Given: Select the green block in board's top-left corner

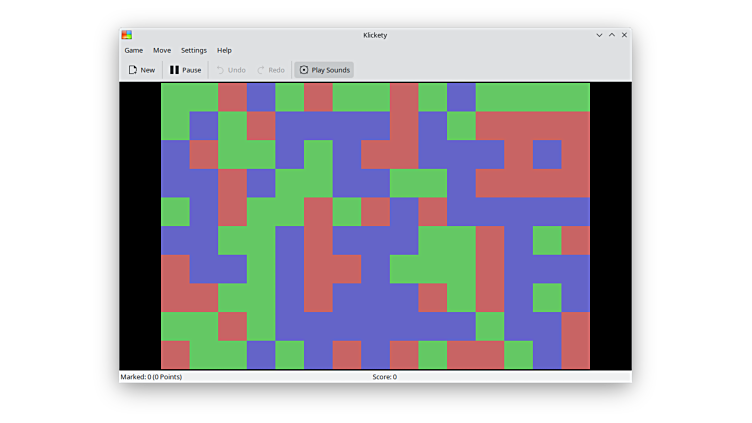Looking at the screenshot, I should pyautogui.click(x=175, y=97).
